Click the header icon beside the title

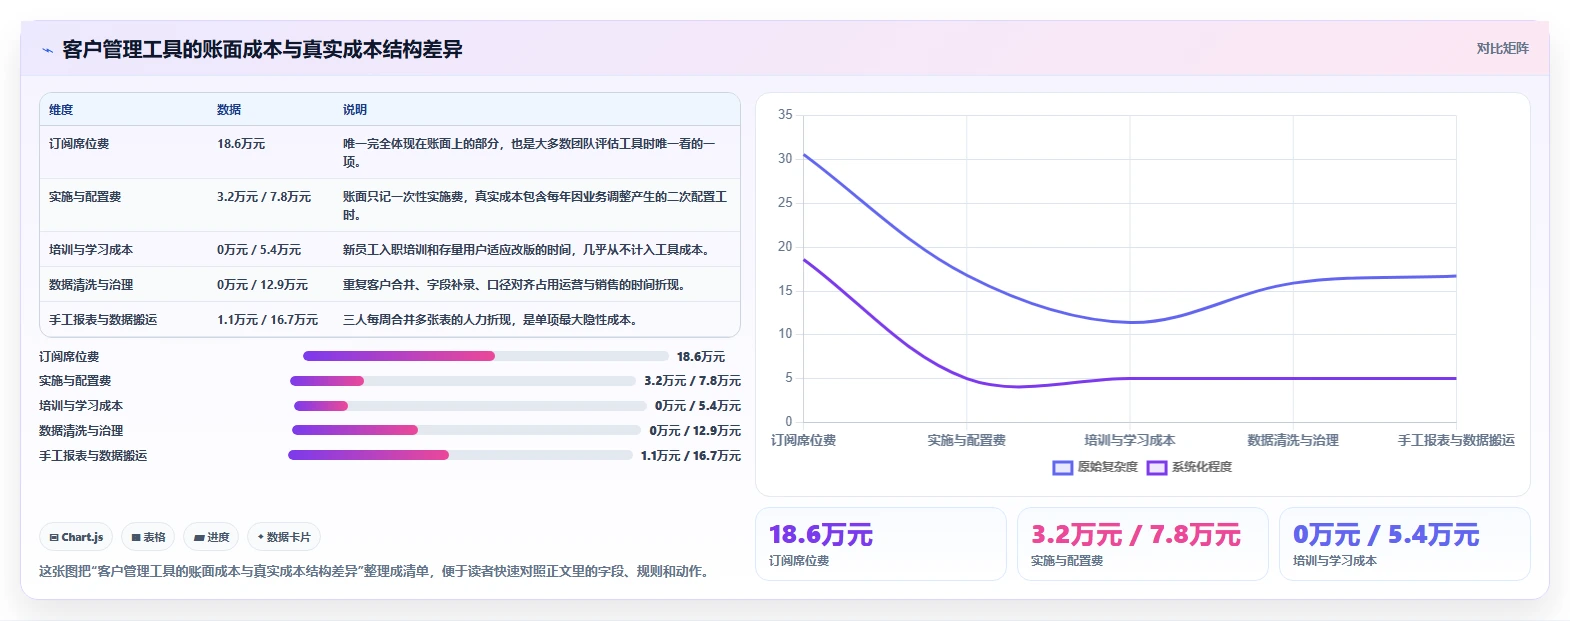(47, 50)
